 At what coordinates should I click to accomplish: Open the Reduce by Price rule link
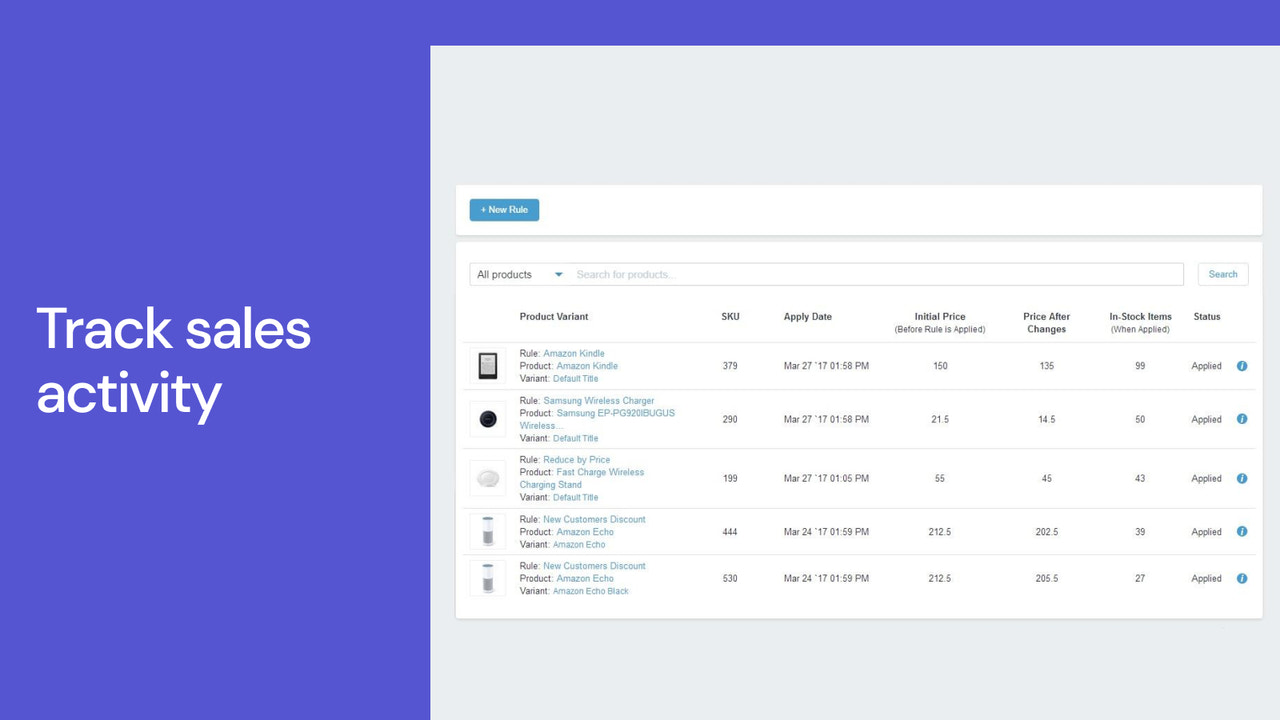coord(580,459)
